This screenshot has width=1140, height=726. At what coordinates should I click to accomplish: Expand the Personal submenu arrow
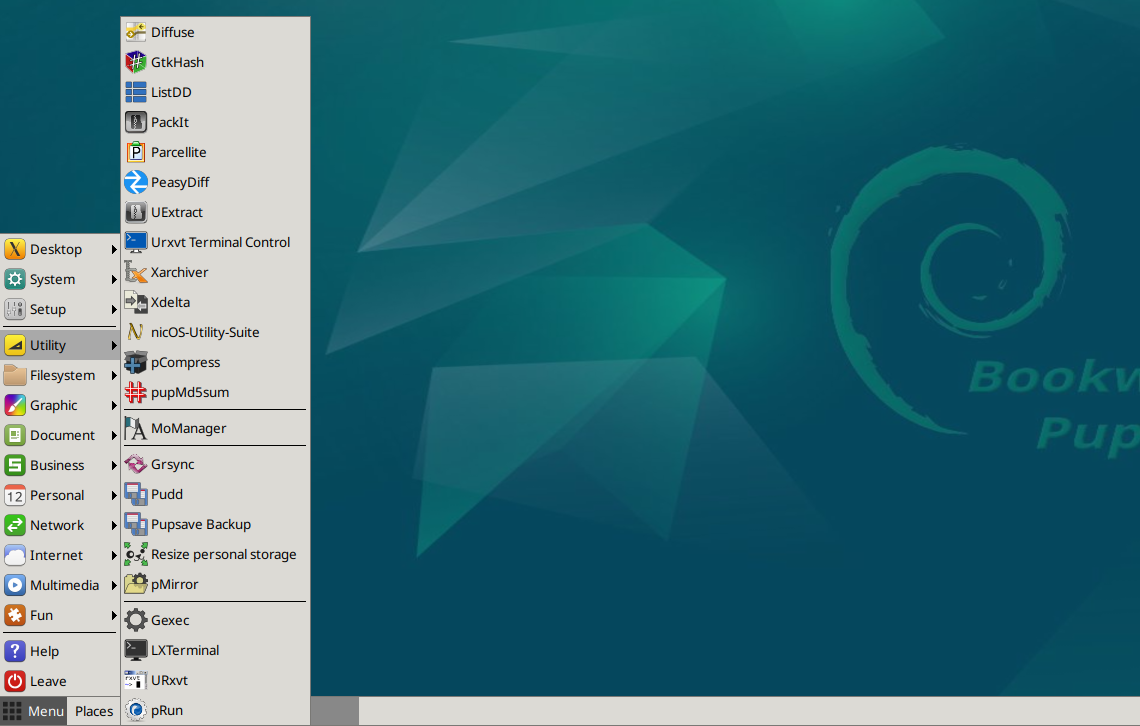[x=113, y=496]
